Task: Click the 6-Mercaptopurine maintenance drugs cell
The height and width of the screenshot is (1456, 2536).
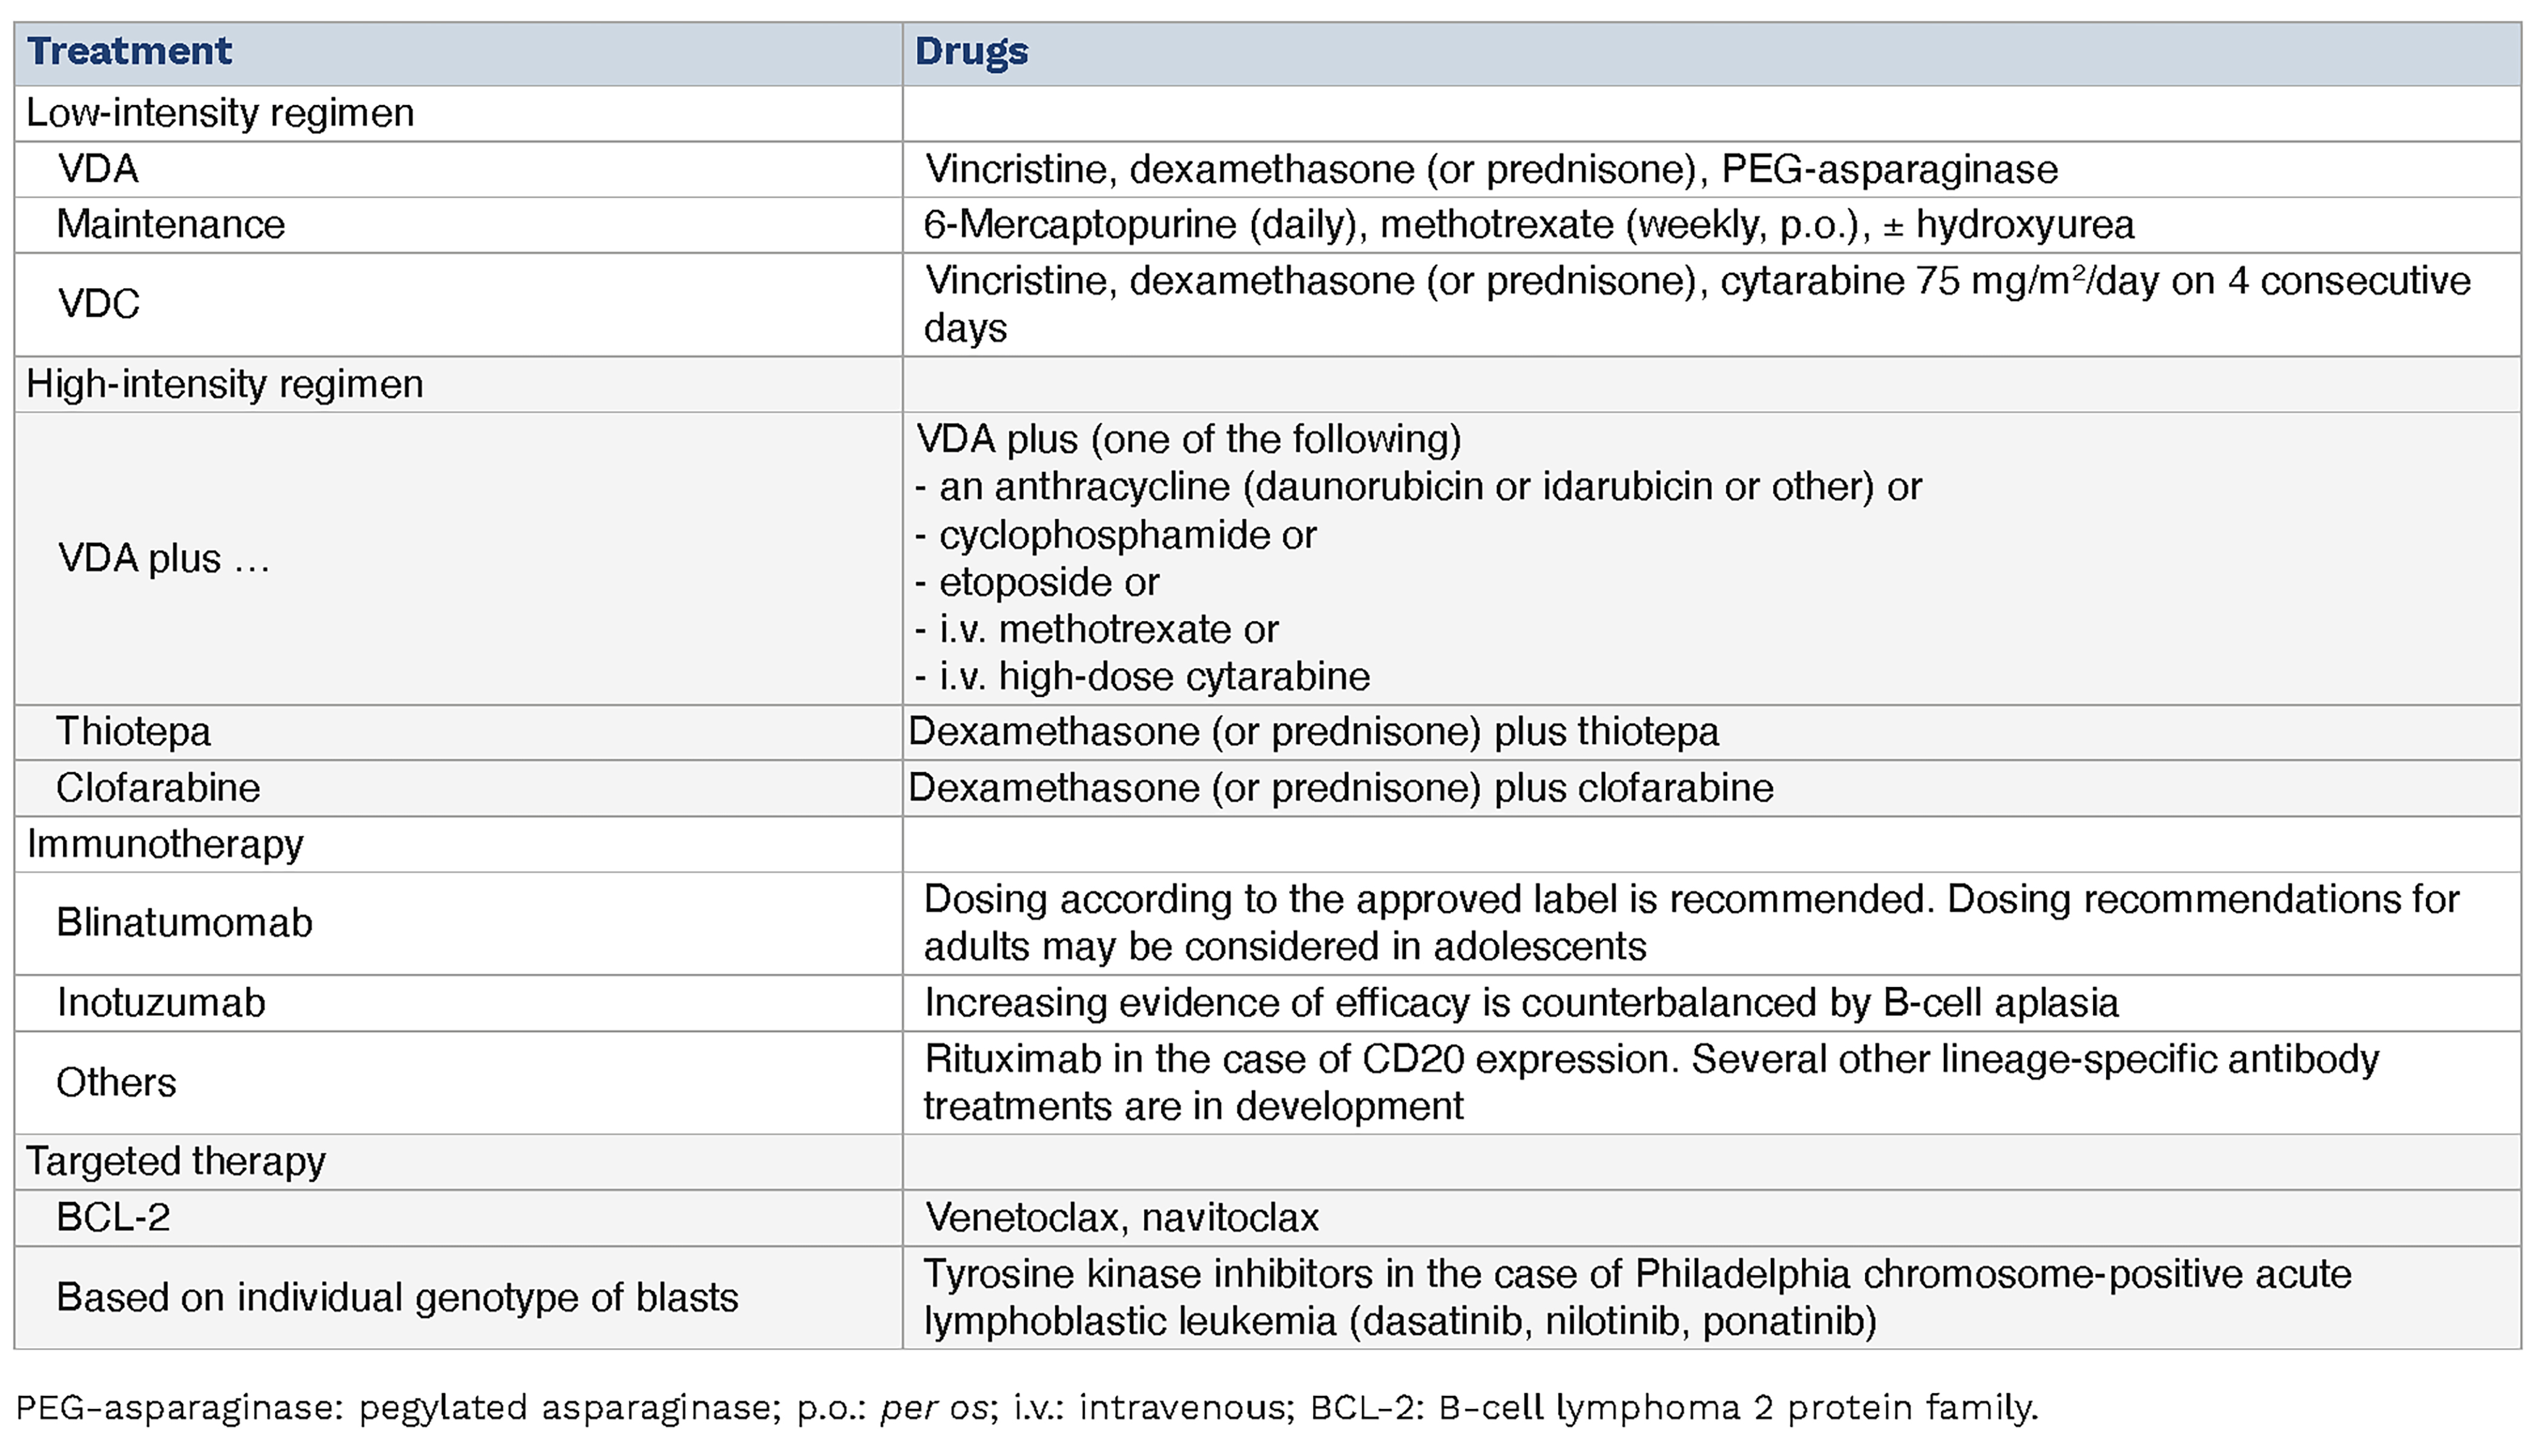Action: pos(1528,225)
